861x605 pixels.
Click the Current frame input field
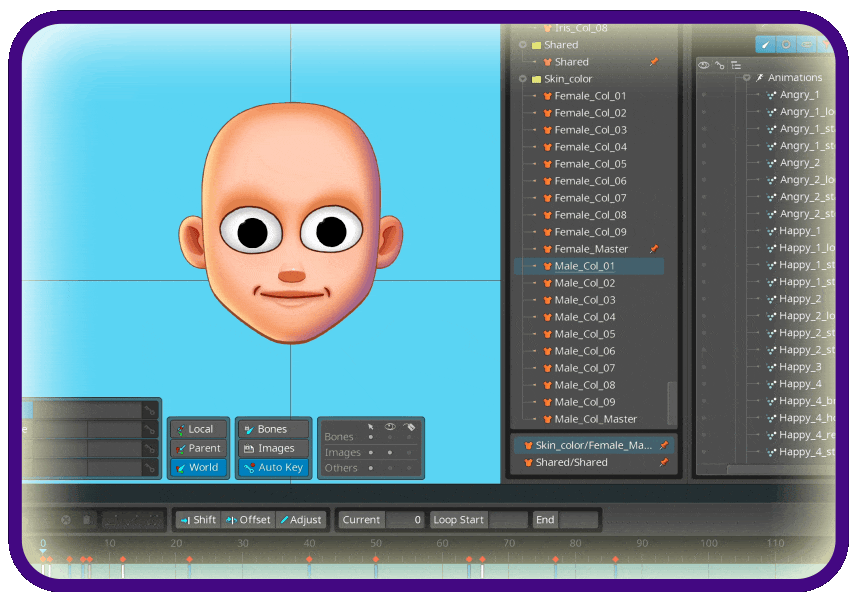(405, 520)
